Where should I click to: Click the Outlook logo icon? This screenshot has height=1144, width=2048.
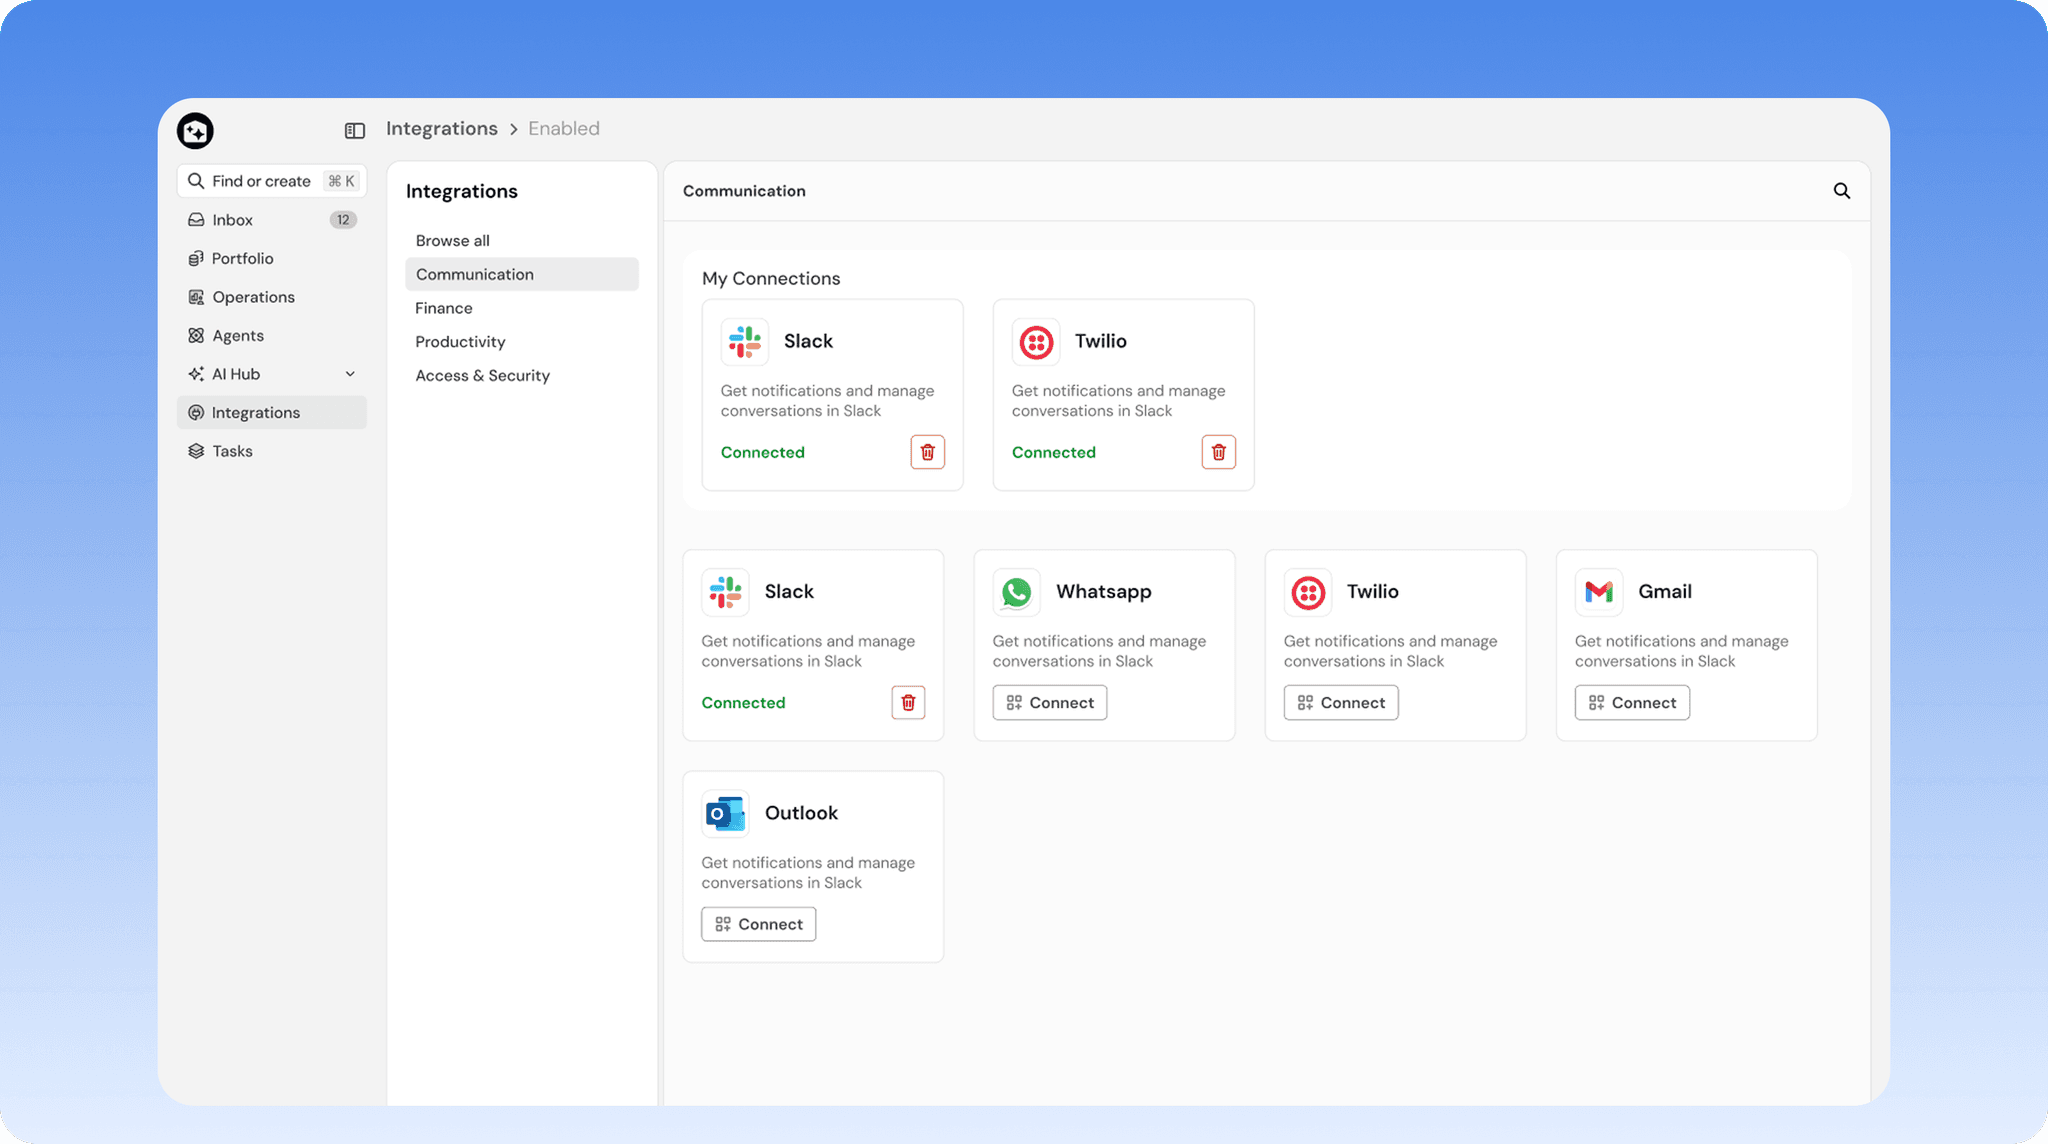pos(725,814)
